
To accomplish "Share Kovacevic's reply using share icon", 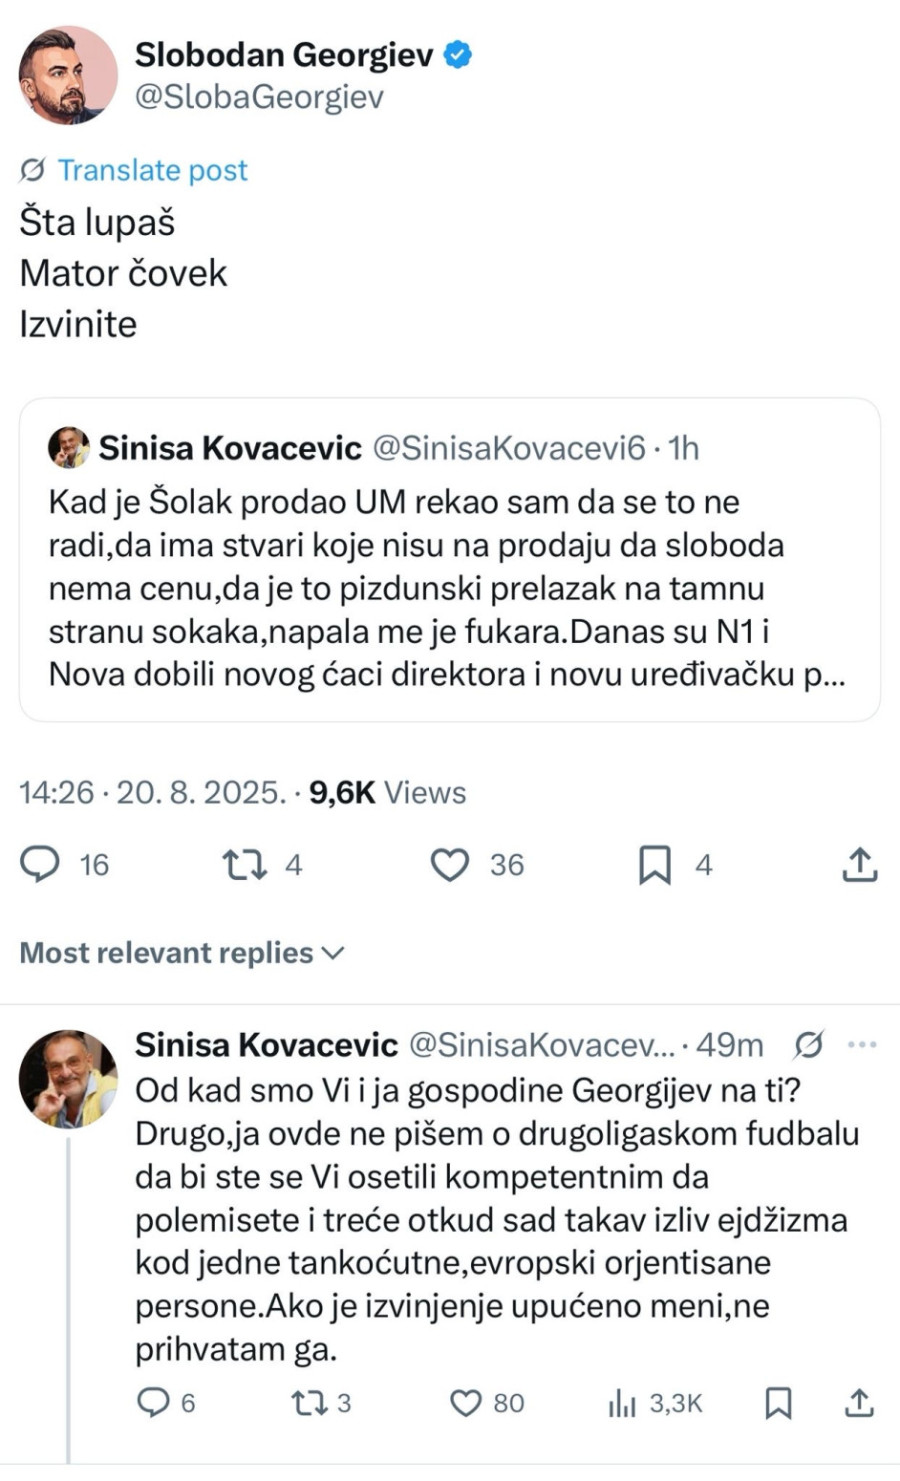I will pyautogui.click(x=859, y=1403).
